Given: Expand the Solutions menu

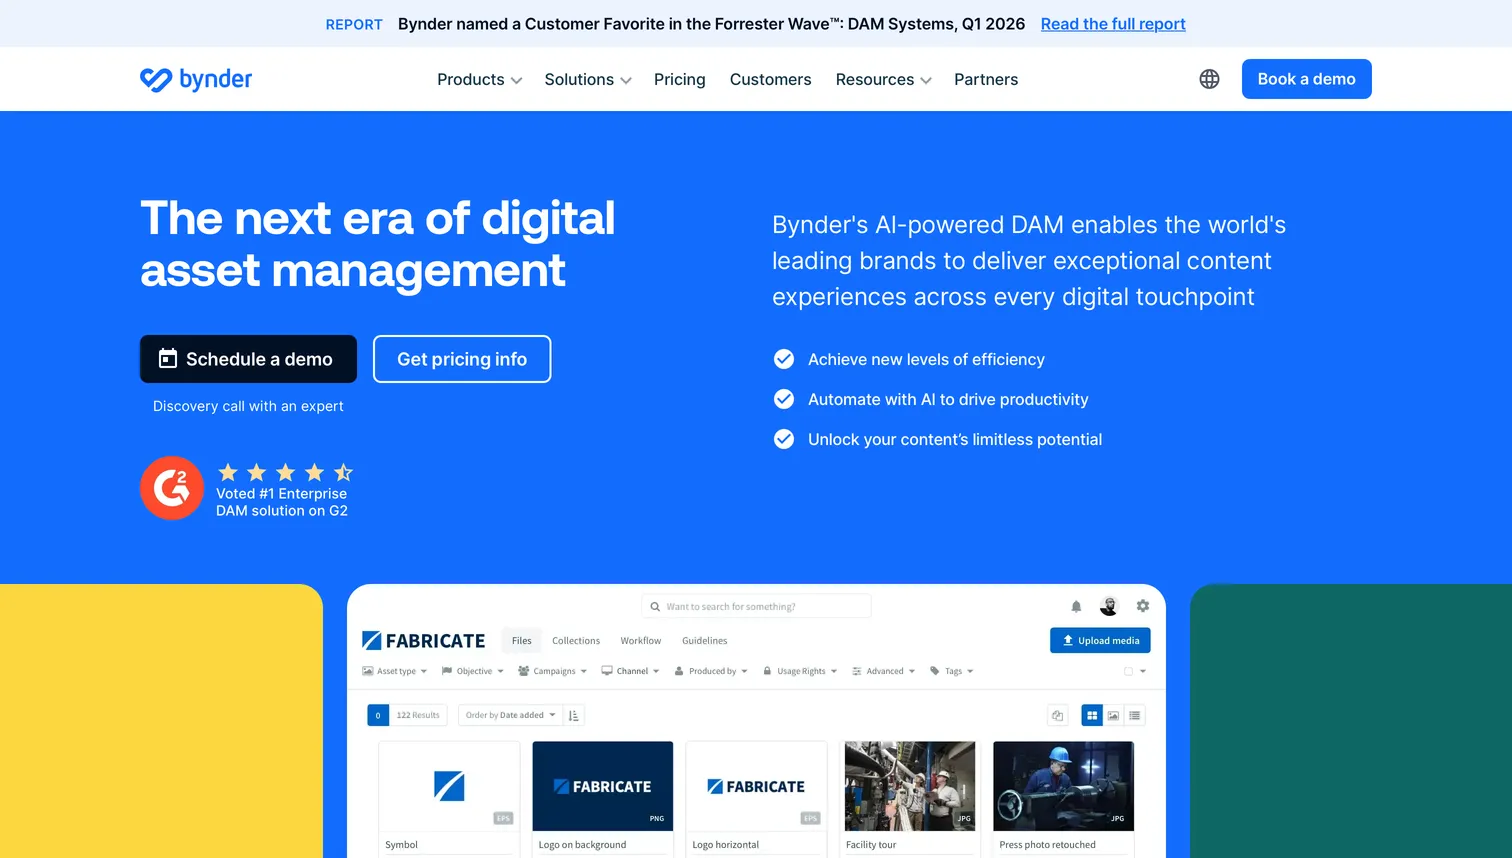Looking at the screenshot, I should tap(588, 79).
